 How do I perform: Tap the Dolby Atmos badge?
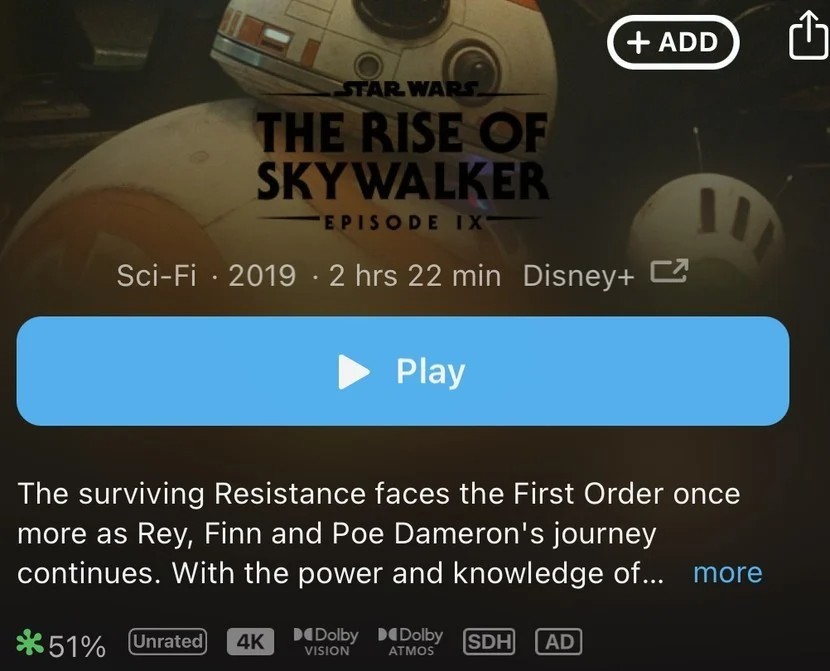point(411,642)
